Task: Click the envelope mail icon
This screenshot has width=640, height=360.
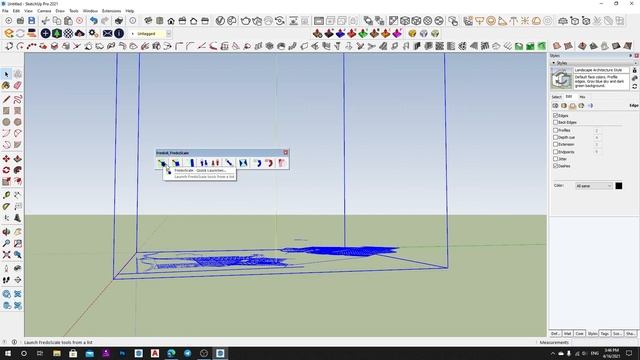Action: (107, 33)
